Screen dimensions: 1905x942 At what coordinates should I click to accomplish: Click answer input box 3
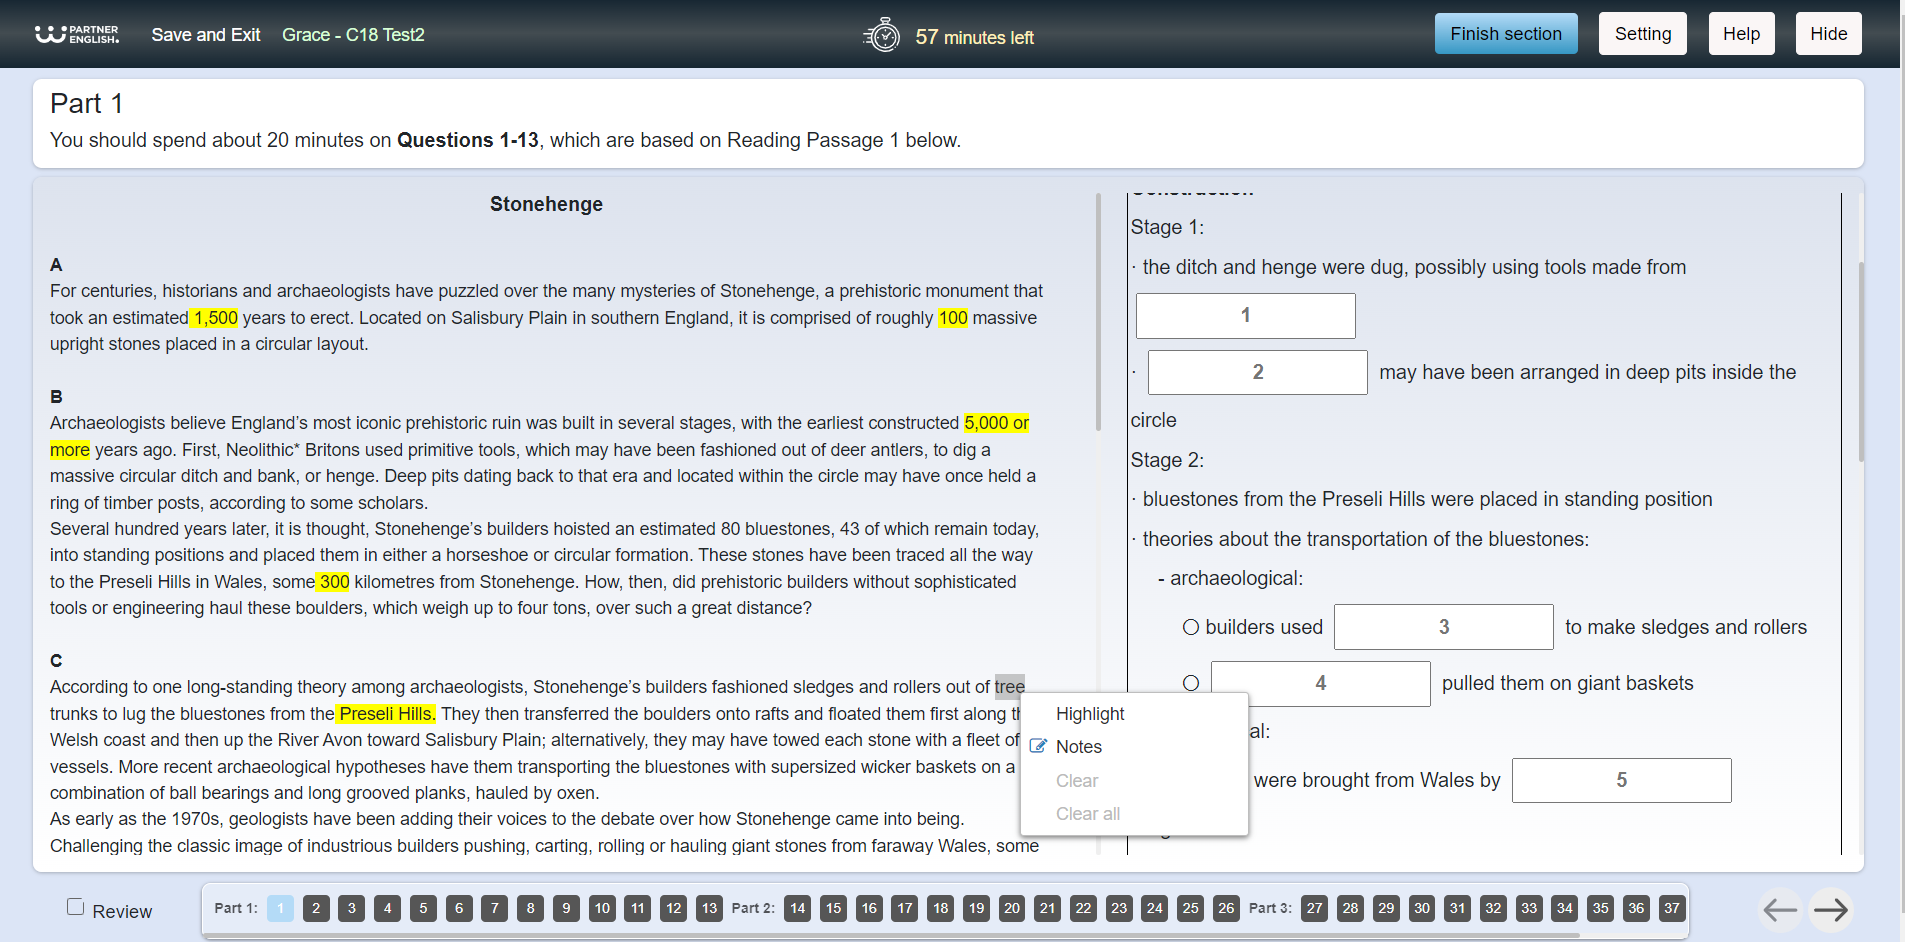click(x=1444, y=627)
